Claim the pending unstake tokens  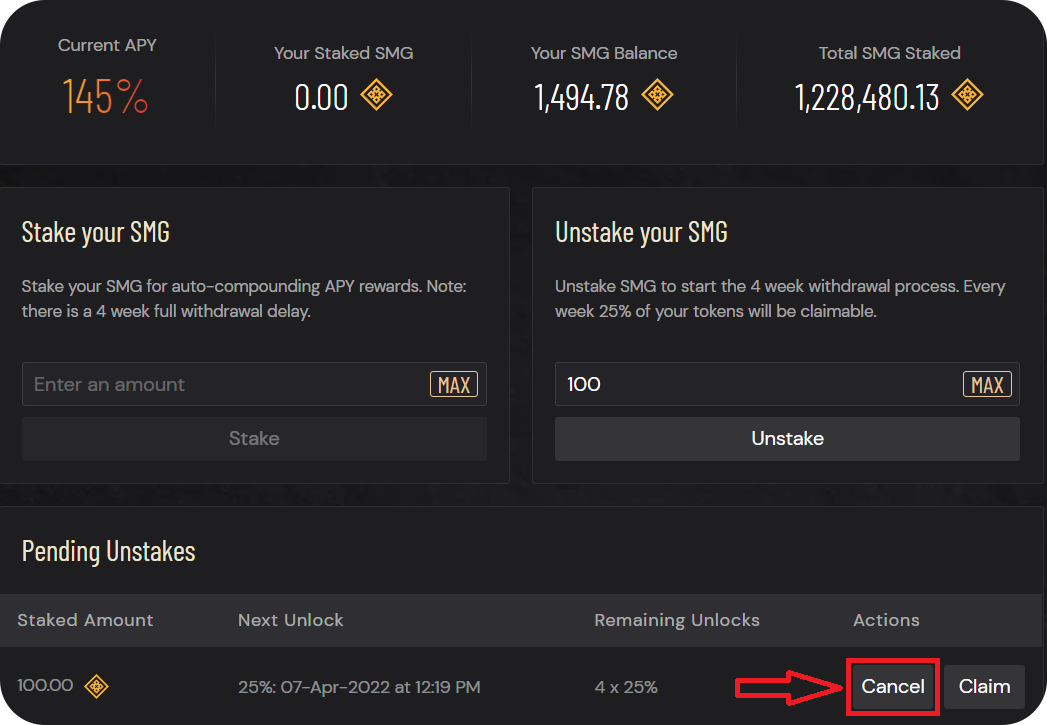coord(984,686)
